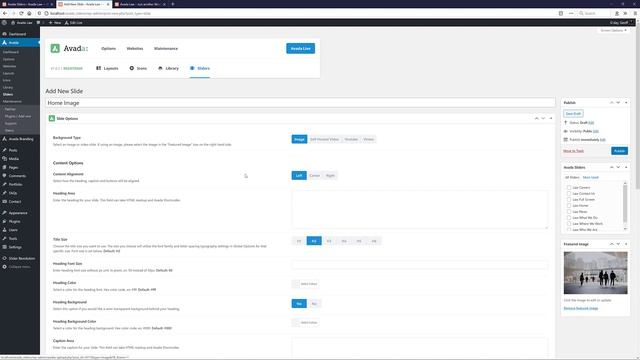Click the blue Publish button
The width and height of the screenshot is (640, 360).
[x=619, y=151]
